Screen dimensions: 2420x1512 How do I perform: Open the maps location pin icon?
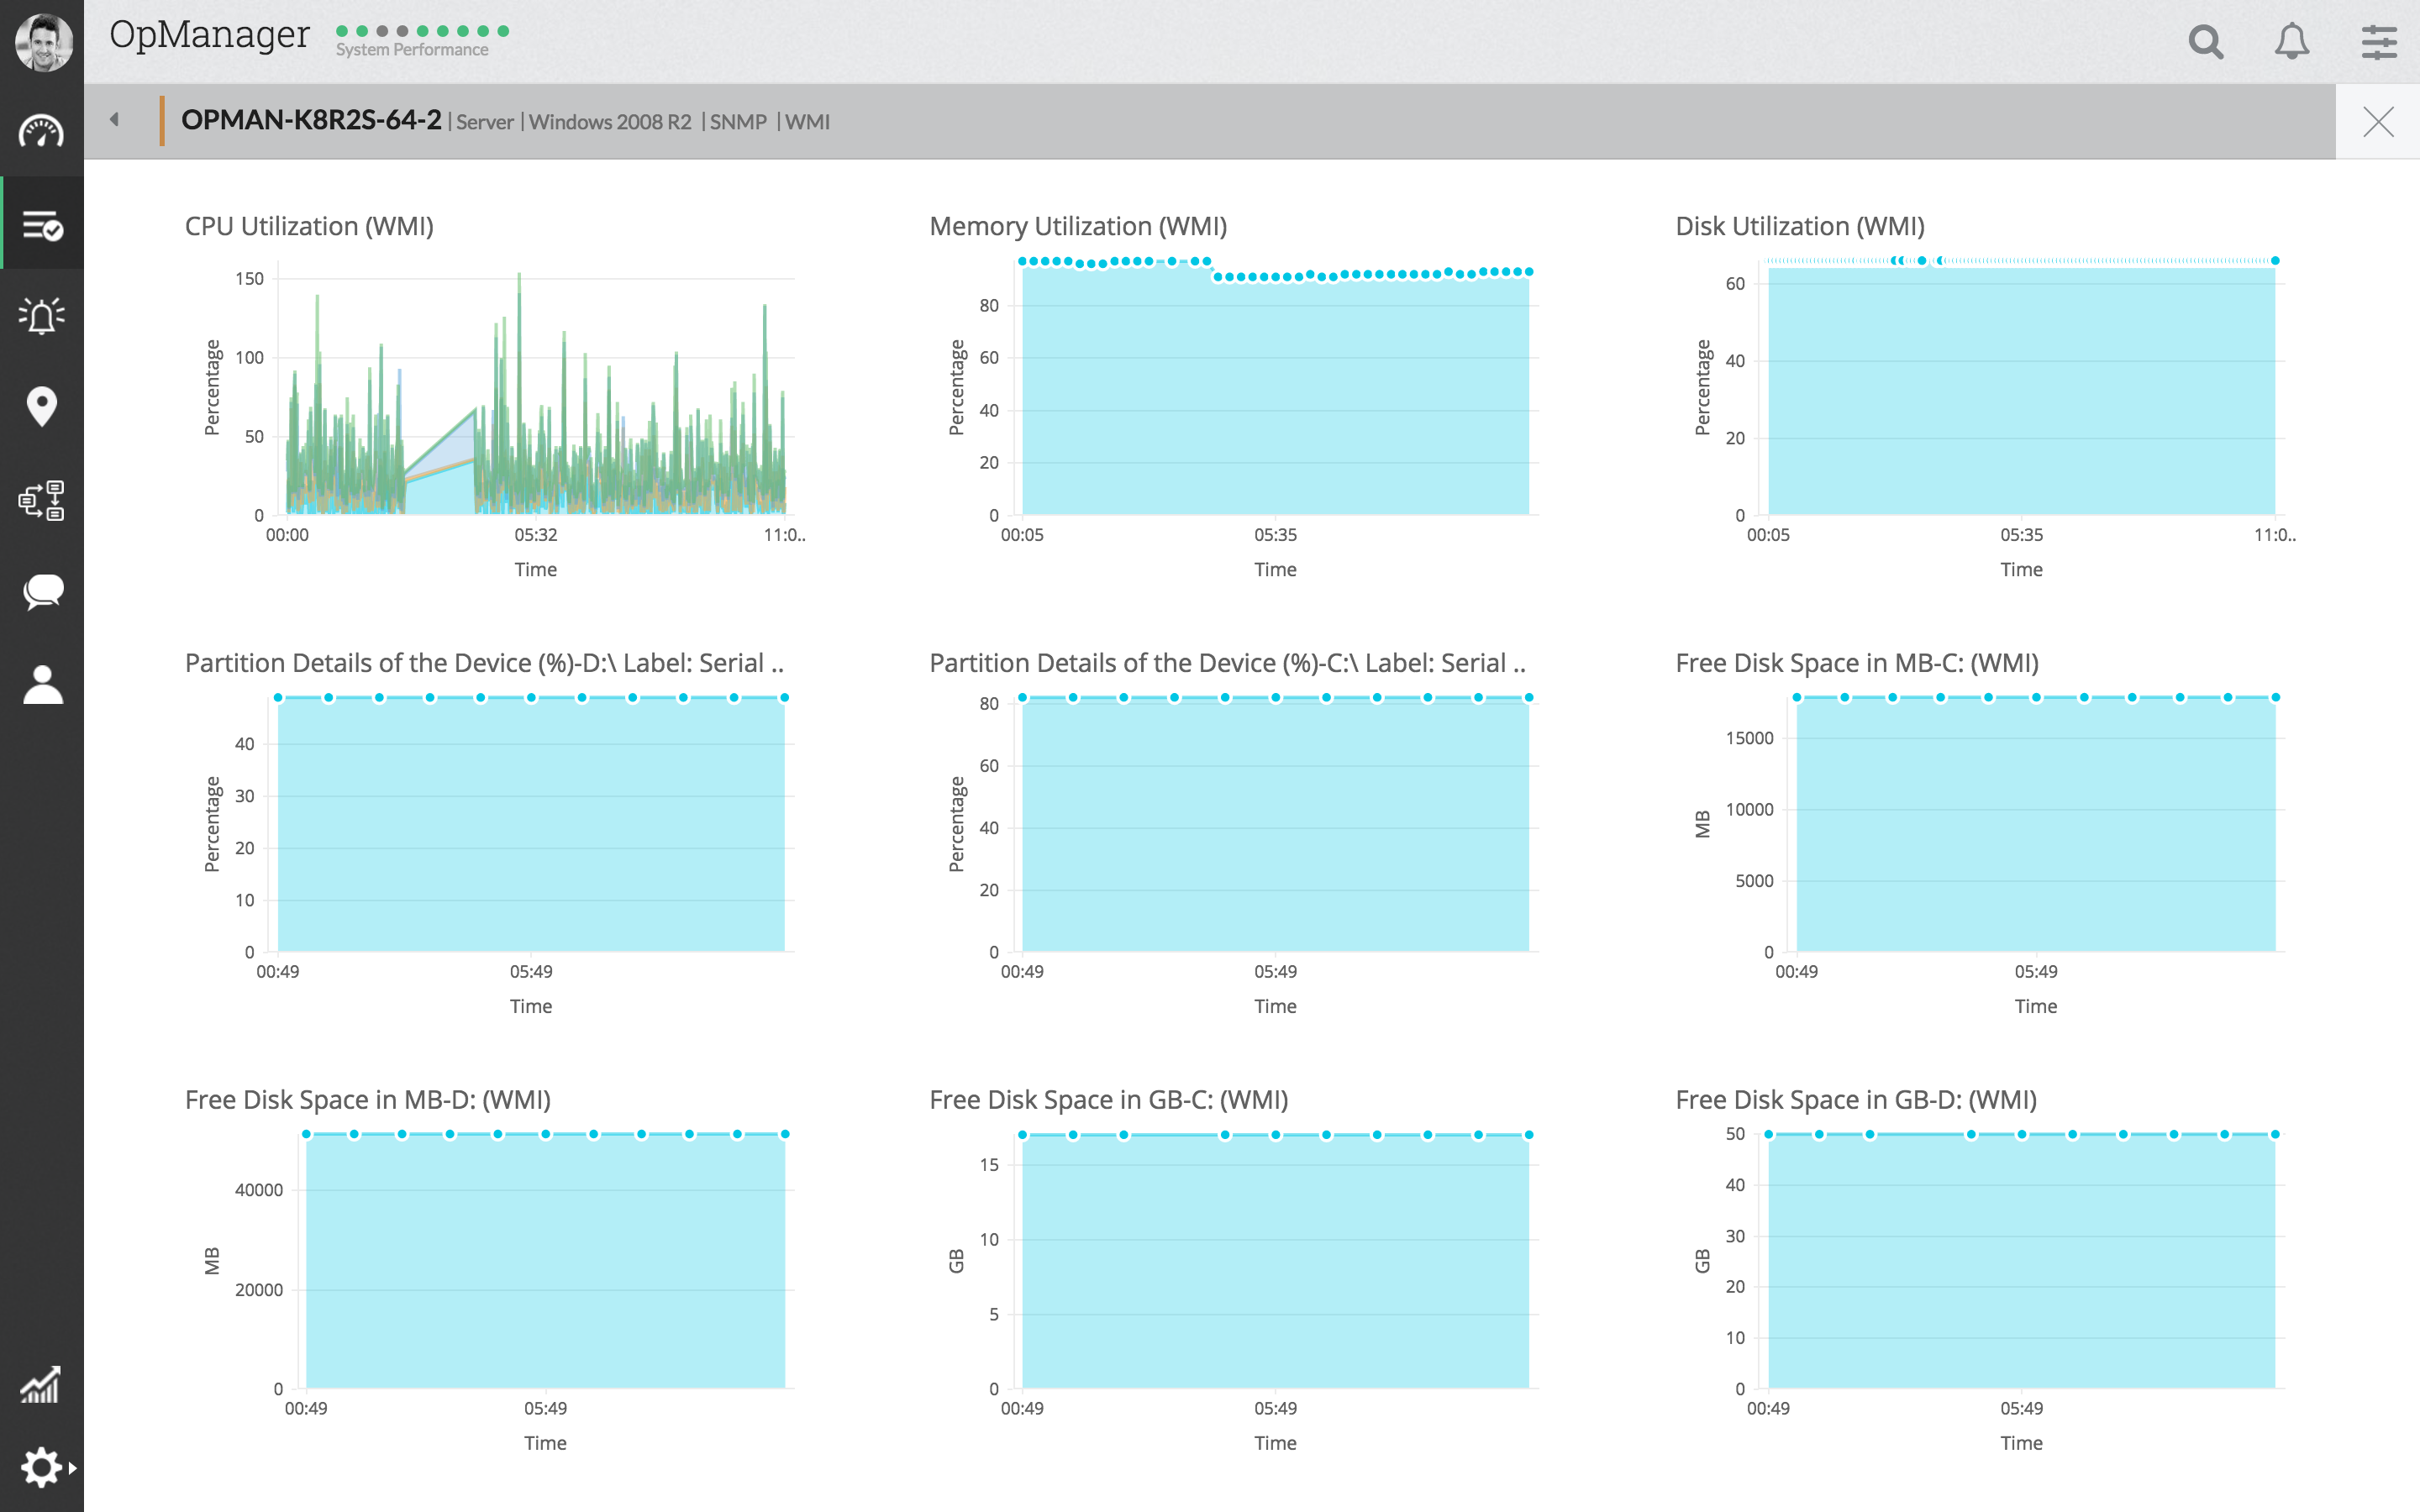(41, 406)
